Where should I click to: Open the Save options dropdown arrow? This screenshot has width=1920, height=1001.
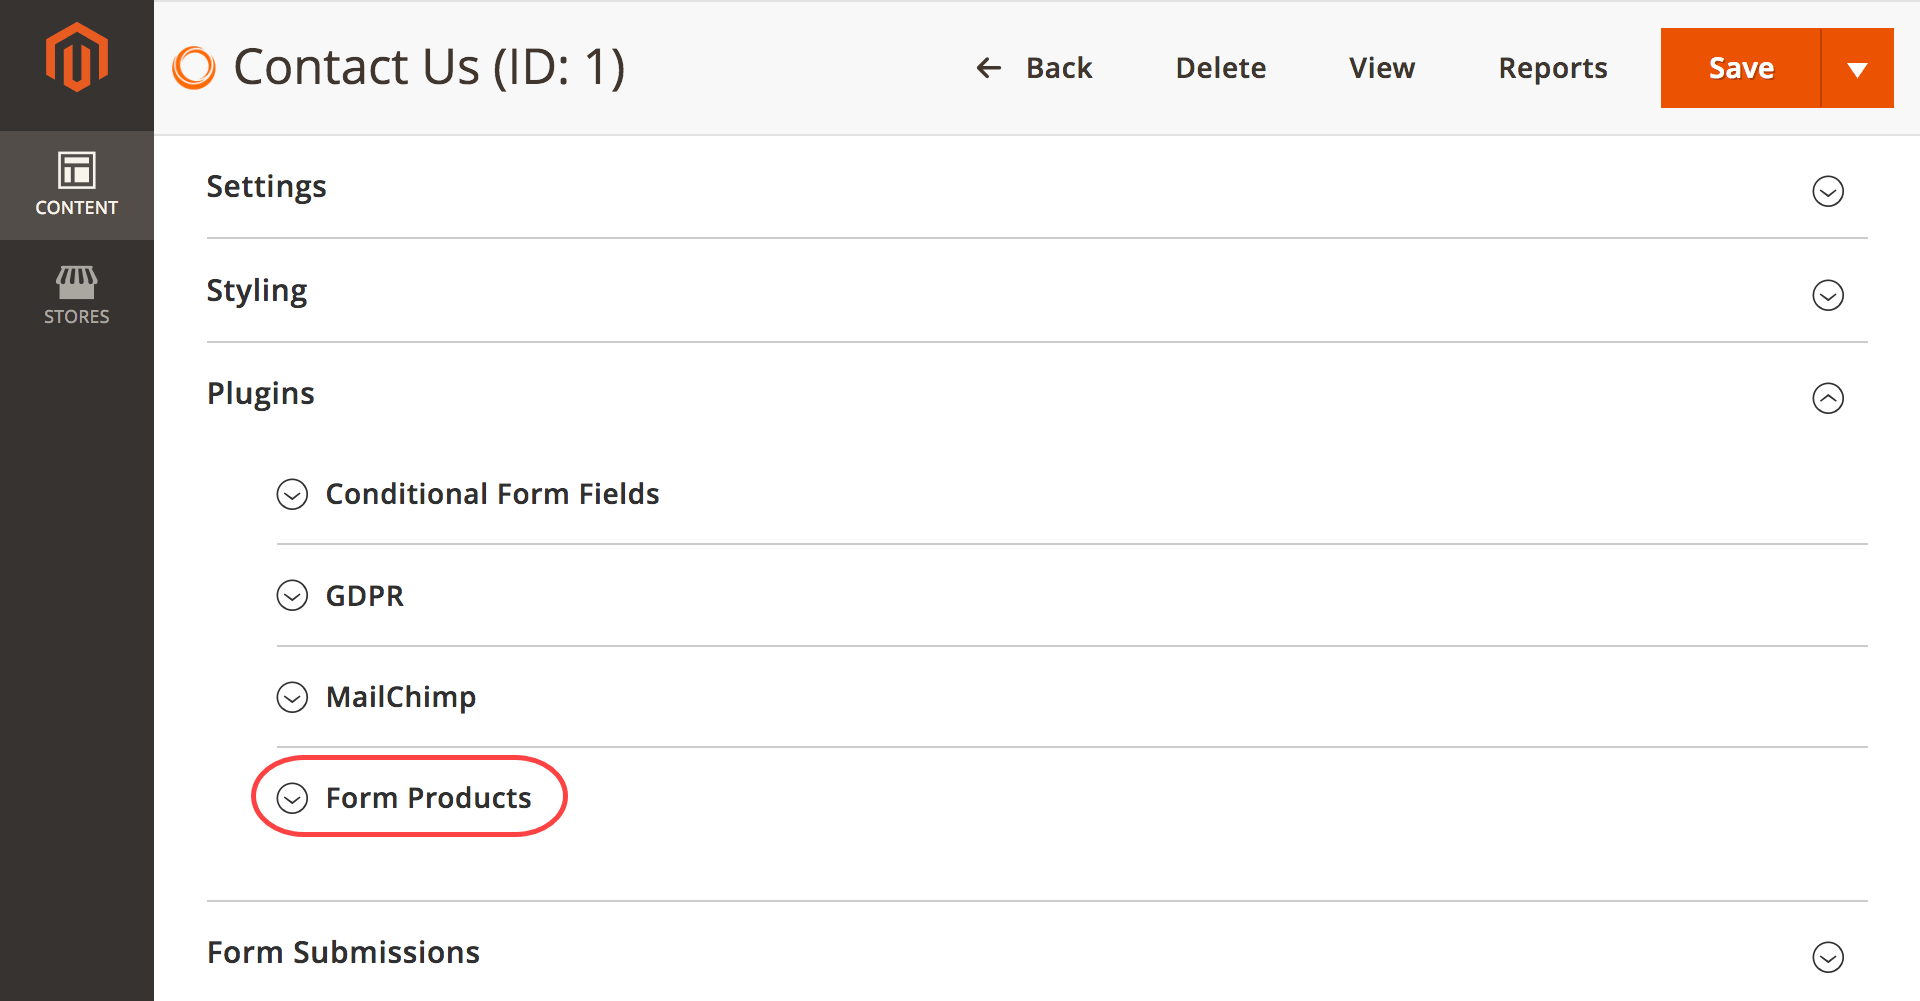point(1858,67)
